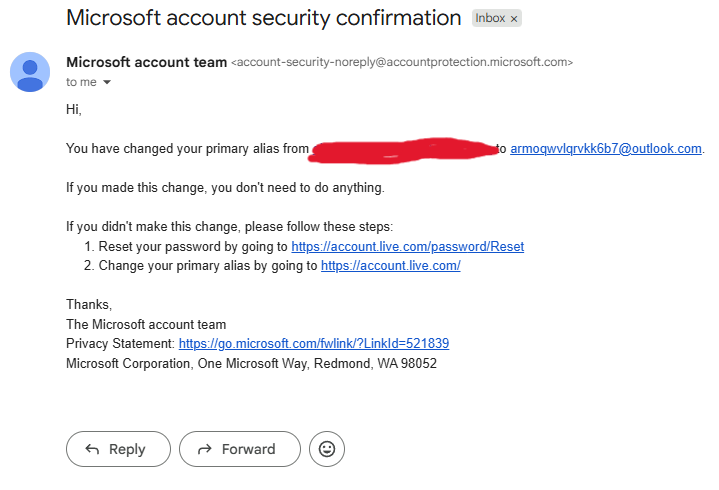Viewport: 719px width, 490px height.
Task: Open the armoqwvlqrvkk6b7@outlook.com link
Action: tap(606, 149)
